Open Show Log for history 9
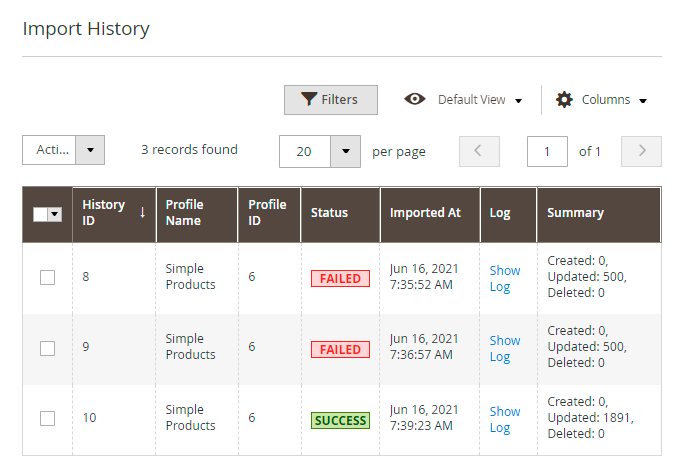The height and width of the screenshot is (466, 685). tap(504, 348)
